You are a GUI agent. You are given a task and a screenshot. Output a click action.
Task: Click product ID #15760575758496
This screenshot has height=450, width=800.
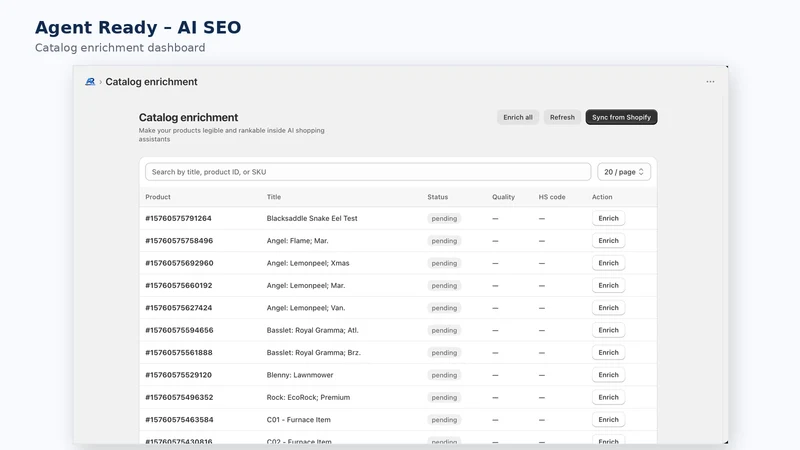pos(179,241)
